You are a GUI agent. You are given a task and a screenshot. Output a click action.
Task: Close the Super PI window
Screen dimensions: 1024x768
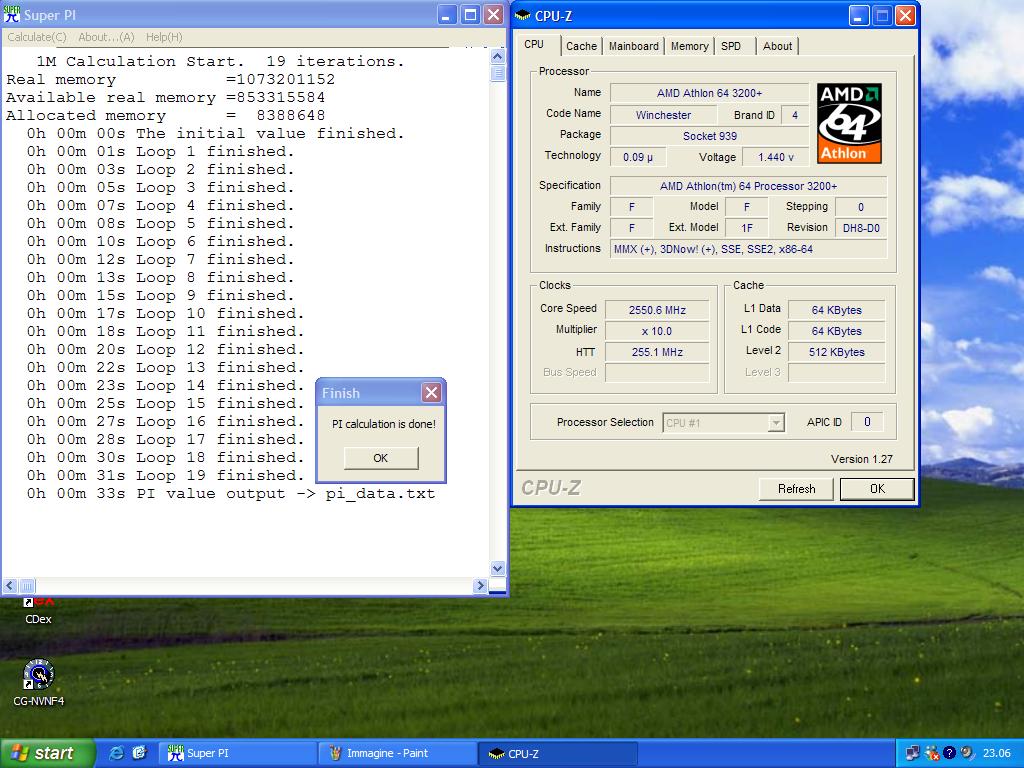point(494,15)
